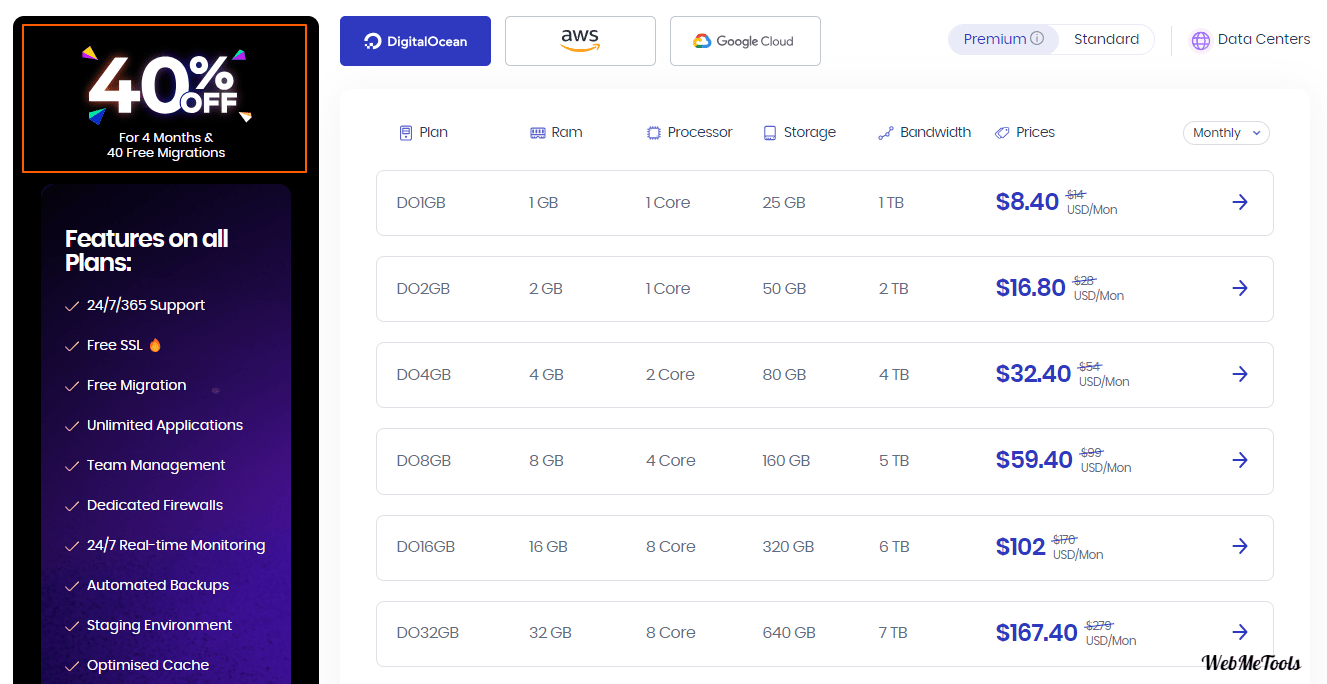The height and width of the screenshot is (684, 1327).
Task: Click the 2 Core processor value
Action: [670, 375]
